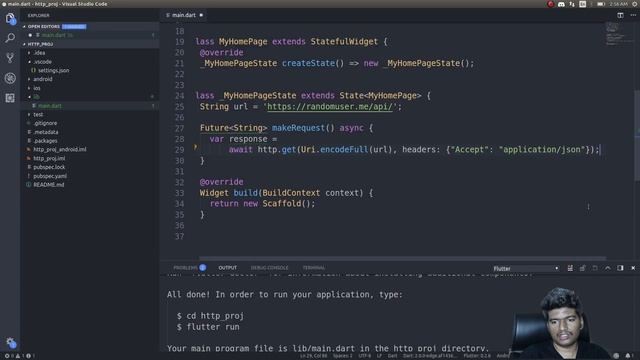Click the lightbulb code action icon
This screenshot has height=360, width=640.
[196, 147]
